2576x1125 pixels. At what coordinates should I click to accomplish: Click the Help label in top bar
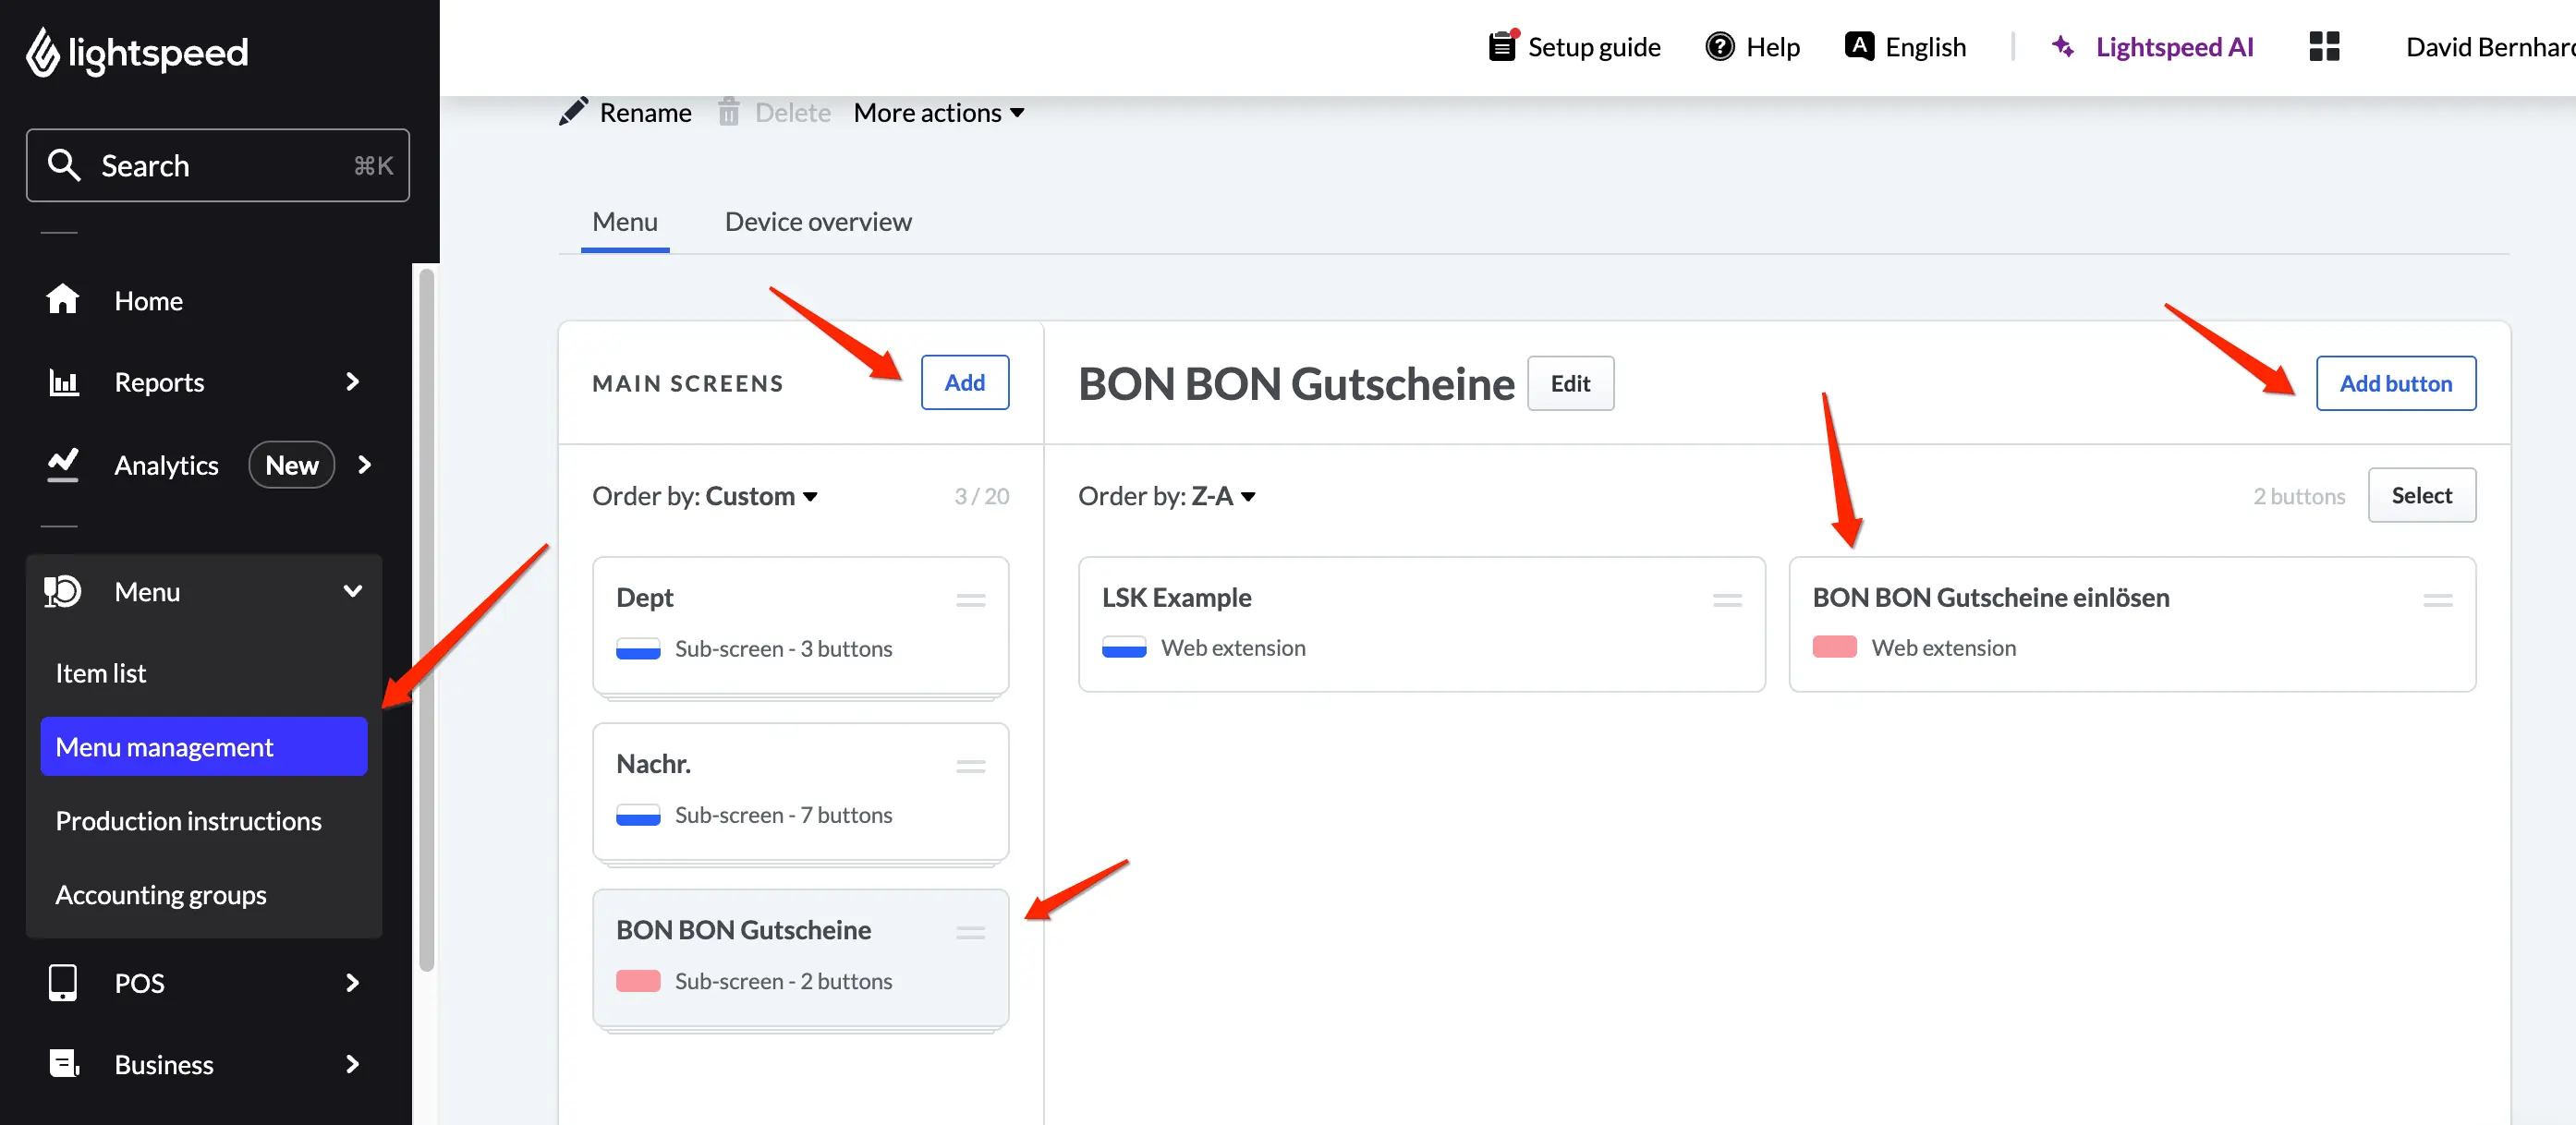pyautogui.click(x=1772, y=46)
